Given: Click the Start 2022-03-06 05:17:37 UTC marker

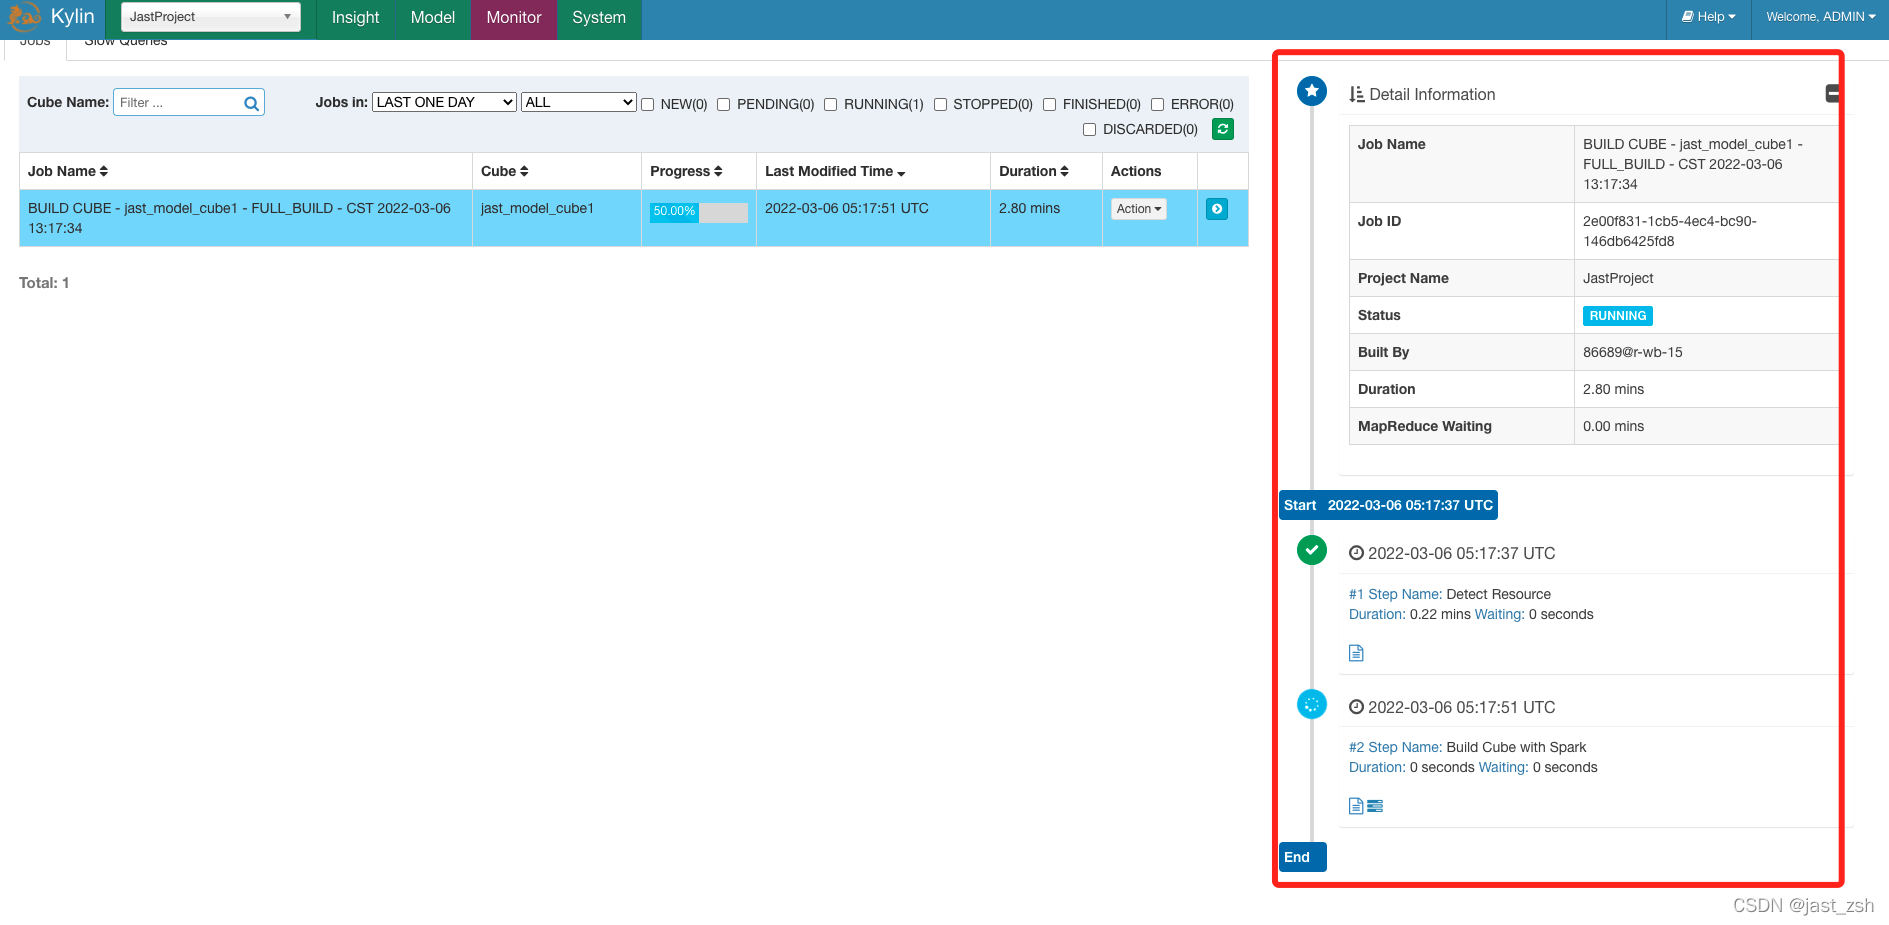Looking at the screenshot, I should point(1388,505).
